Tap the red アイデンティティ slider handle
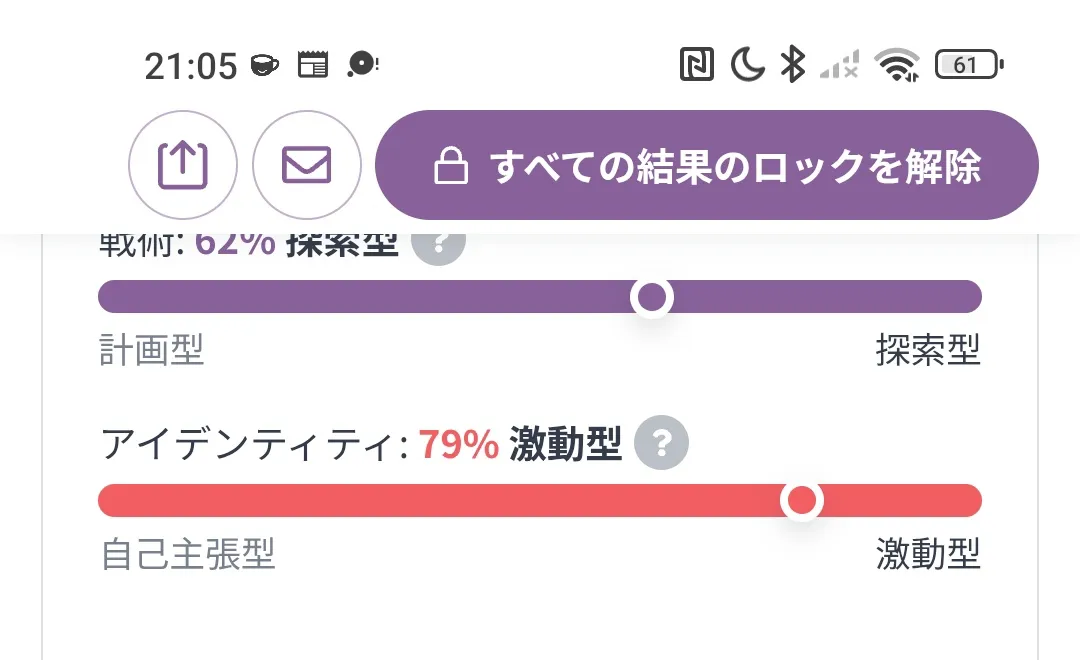 coord(801,500)
